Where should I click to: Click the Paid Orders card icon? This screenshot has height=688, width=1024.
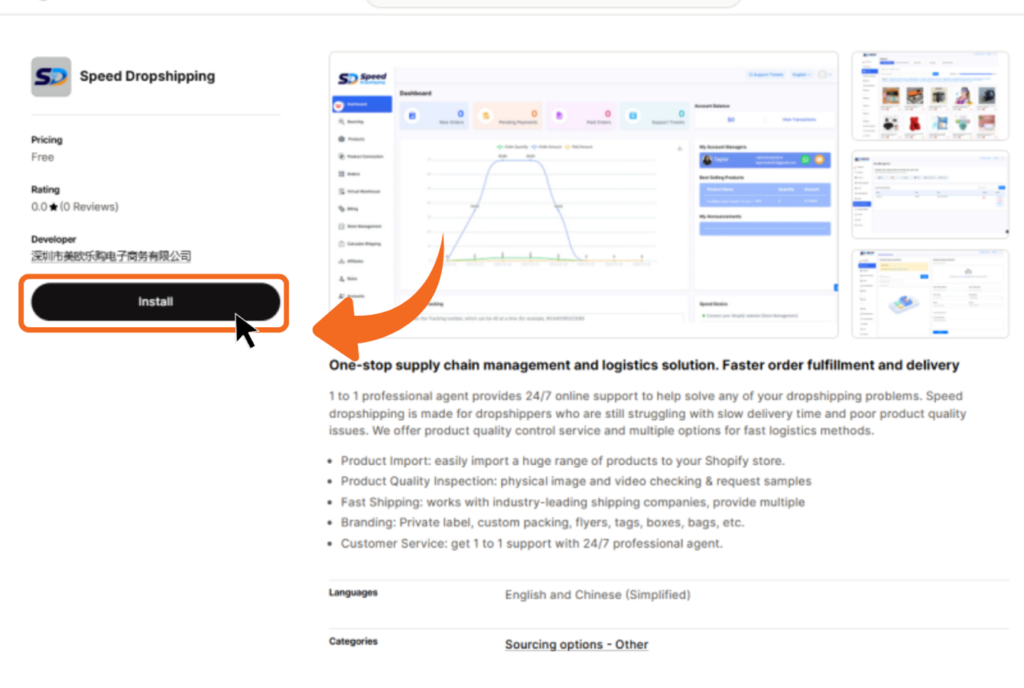pyautogui.click(x=559, y=117)
